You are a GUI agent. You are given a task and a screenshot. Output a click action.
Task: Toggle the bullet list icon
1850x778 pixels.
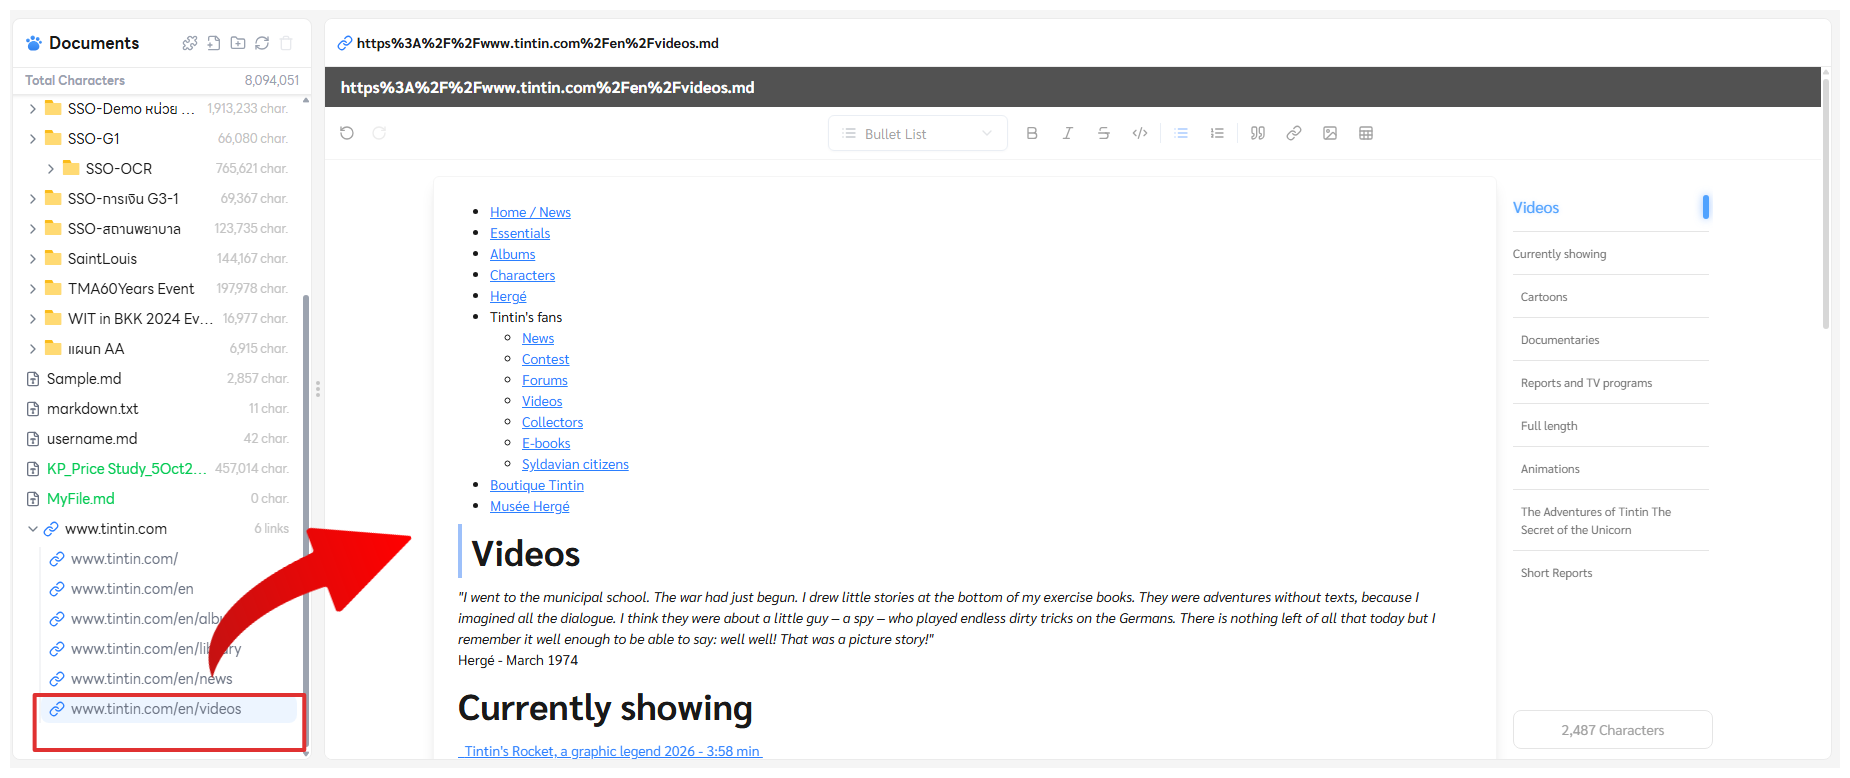(x=1181, y=133)
